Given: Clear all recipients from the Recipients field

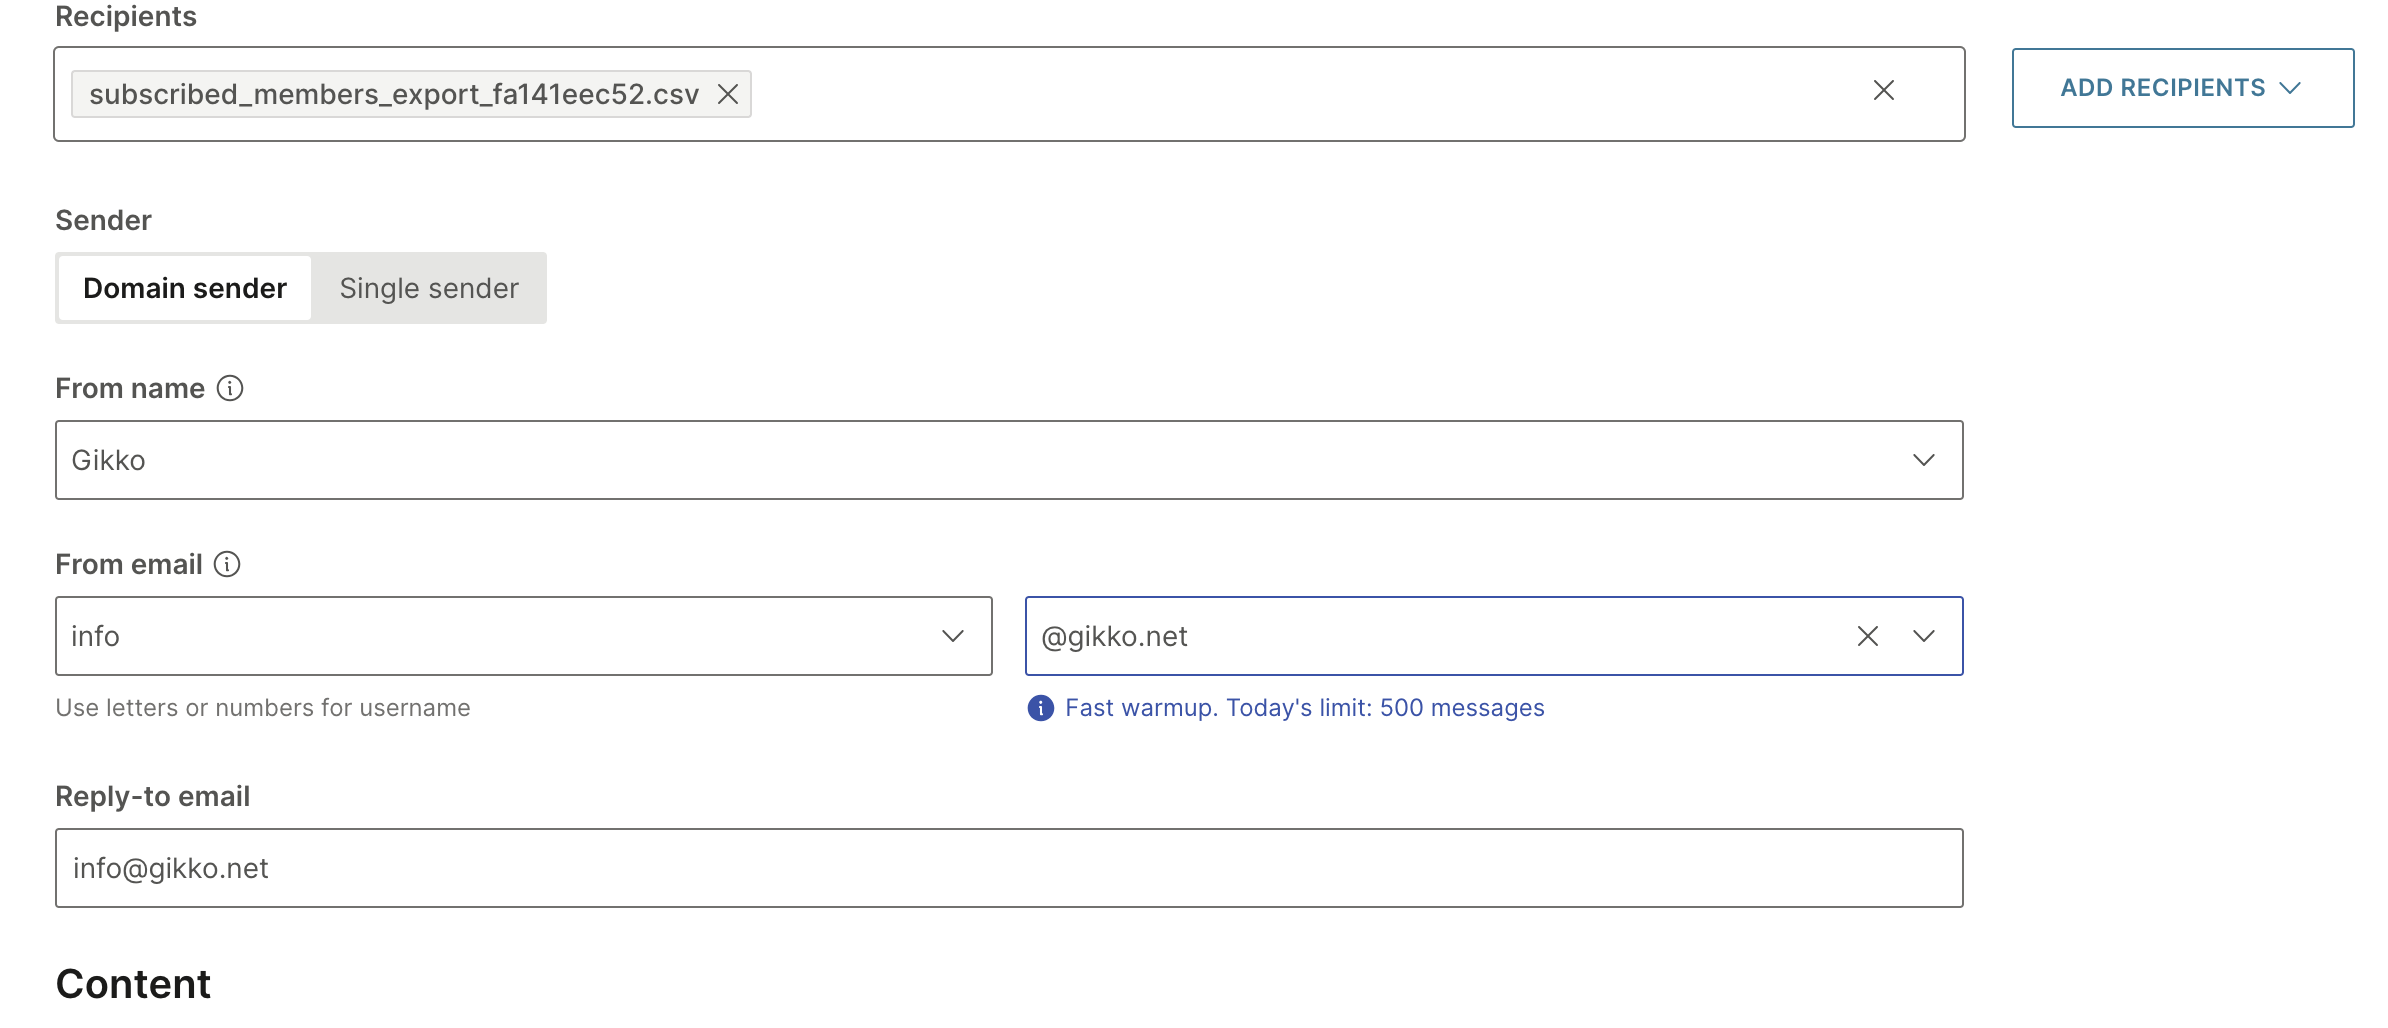Looking at the screenshot, I should (x=1883, y=91).
